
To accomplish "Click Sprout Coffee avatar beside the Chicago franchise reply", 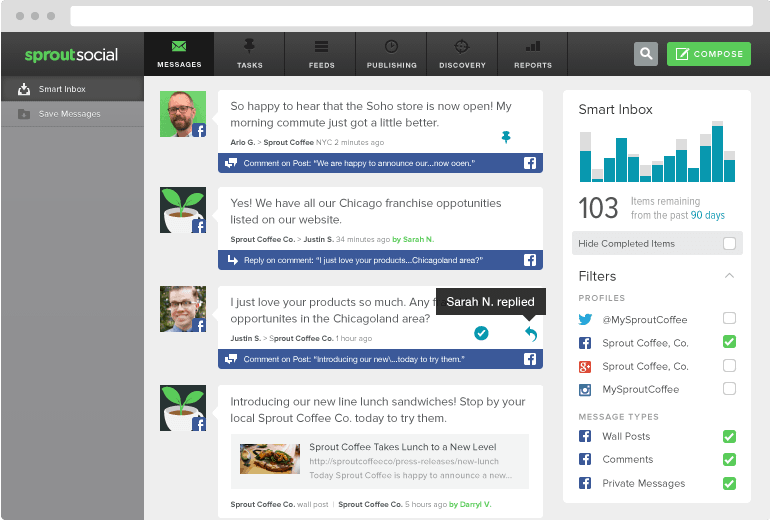I will click(x=183, y=210).
